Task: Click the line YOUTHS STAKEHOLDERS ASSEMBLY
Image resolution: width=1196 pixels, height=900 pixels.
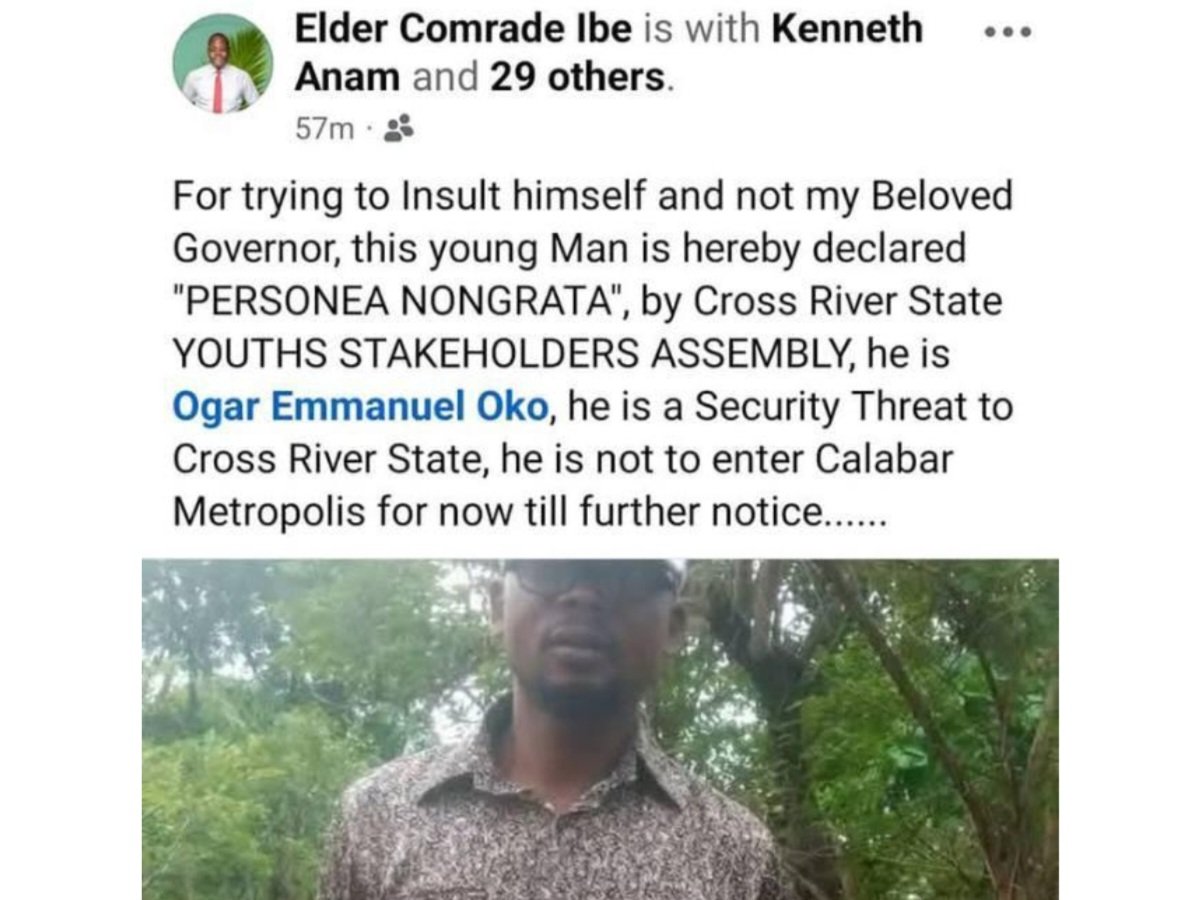Action: pyautogui.click(x=561, y=354)
